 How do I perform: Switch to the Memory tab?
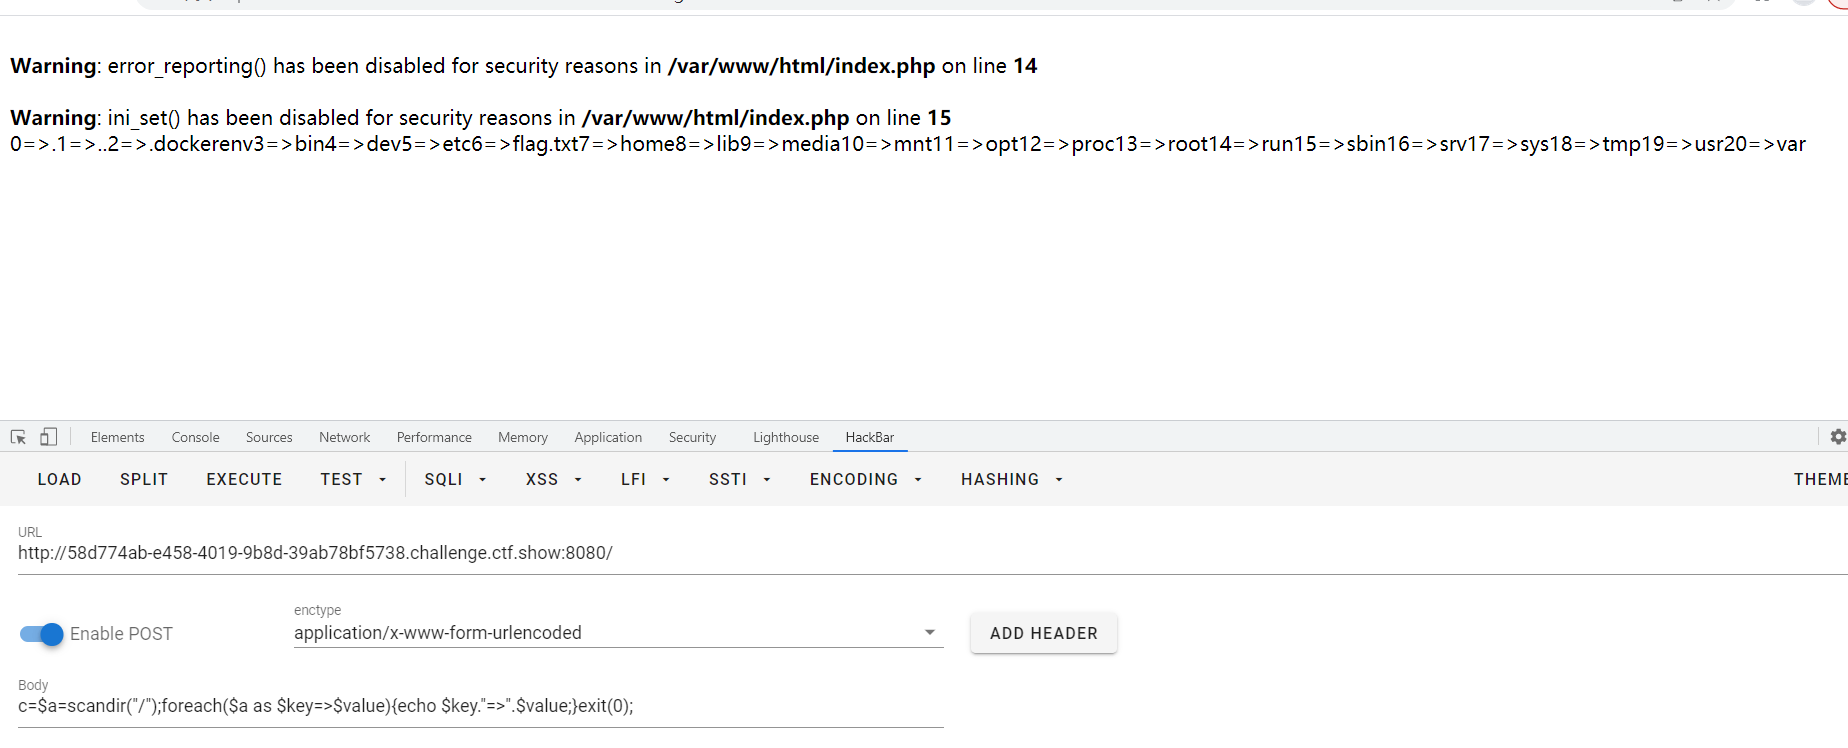(522, 437)
